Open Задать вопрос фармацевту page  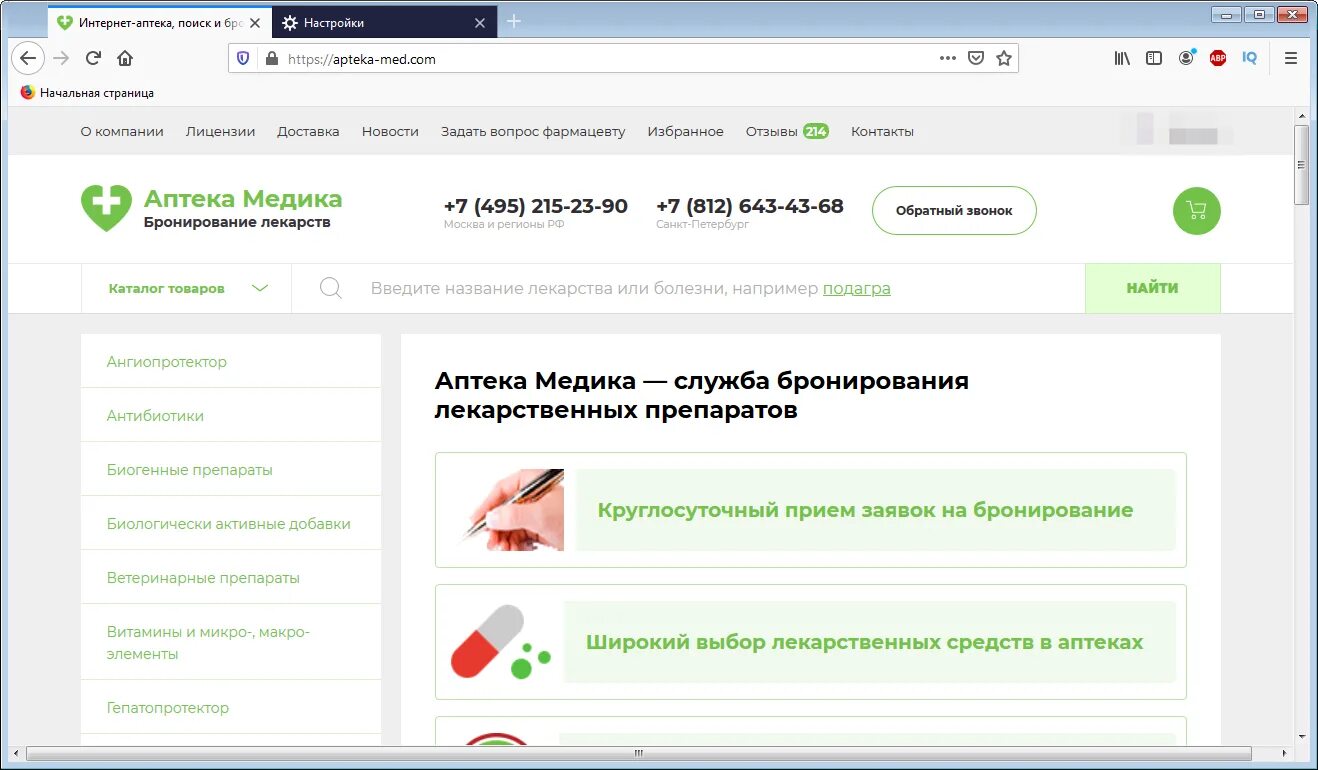pos(533,131)
